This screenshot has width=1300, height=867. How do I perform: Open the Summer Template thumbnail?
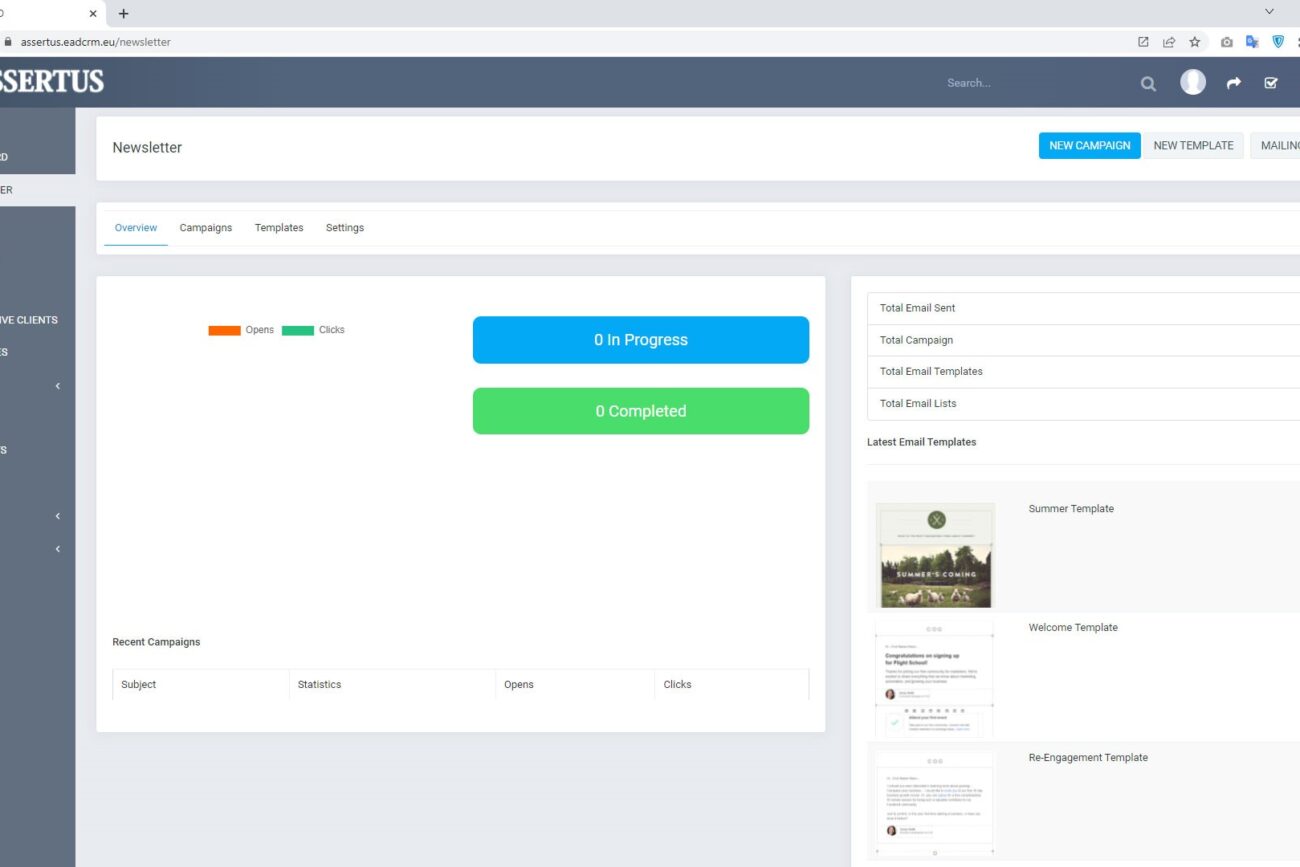(934, 555)
